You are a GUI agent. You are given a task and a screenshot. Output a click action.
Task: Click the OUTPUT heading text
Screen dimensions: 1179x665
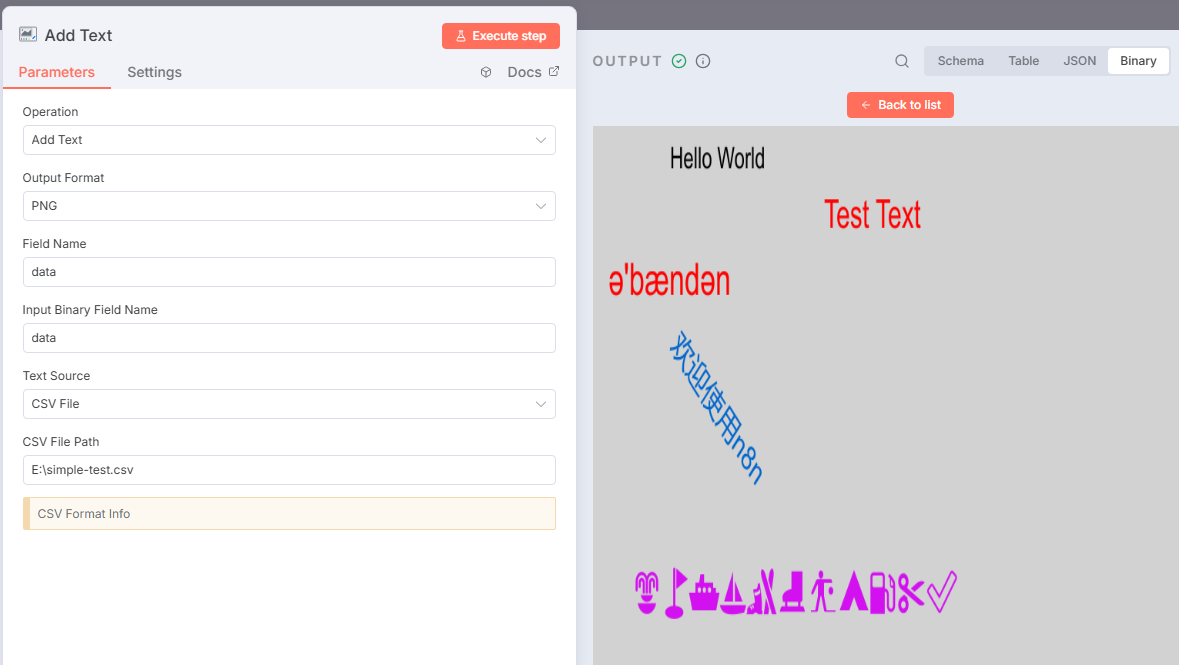[x=627, y=61]
